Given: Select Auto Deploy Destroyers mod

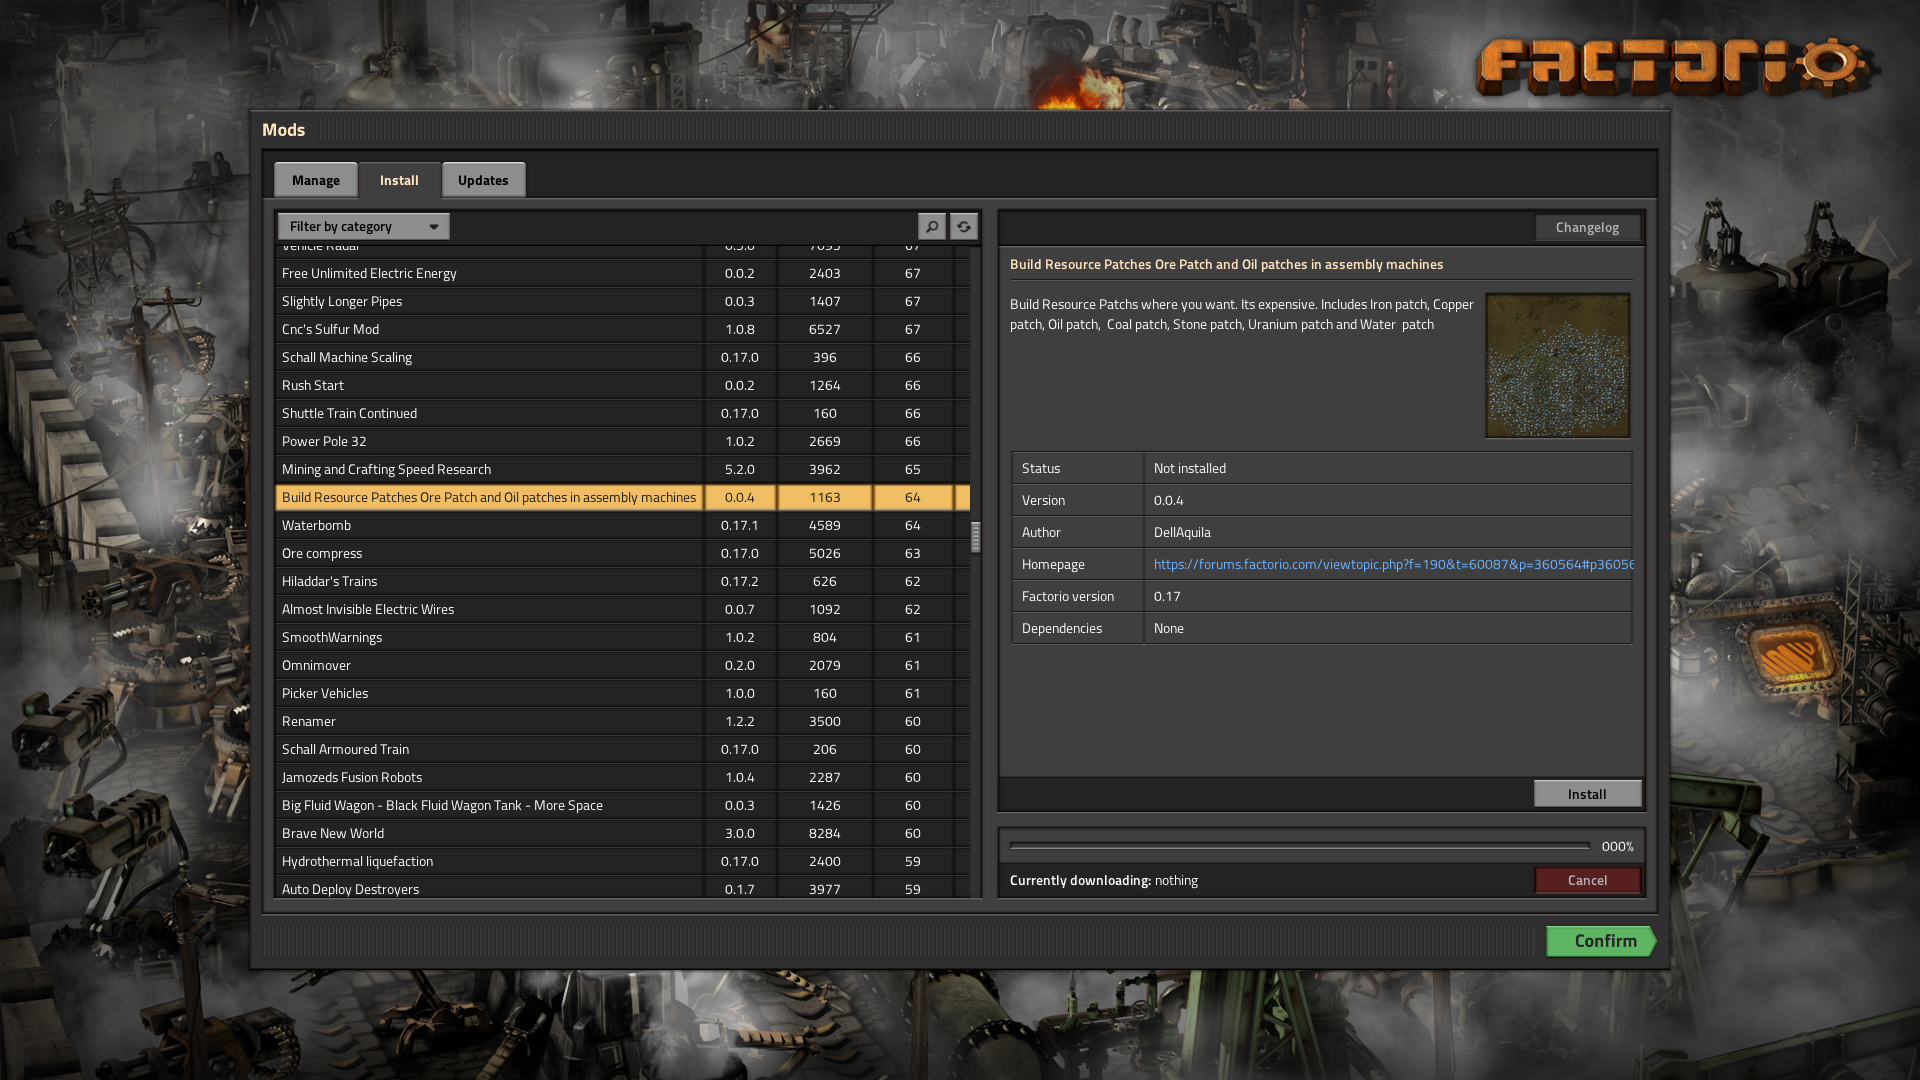Looking at the screenshot, I should click(622, 888).
